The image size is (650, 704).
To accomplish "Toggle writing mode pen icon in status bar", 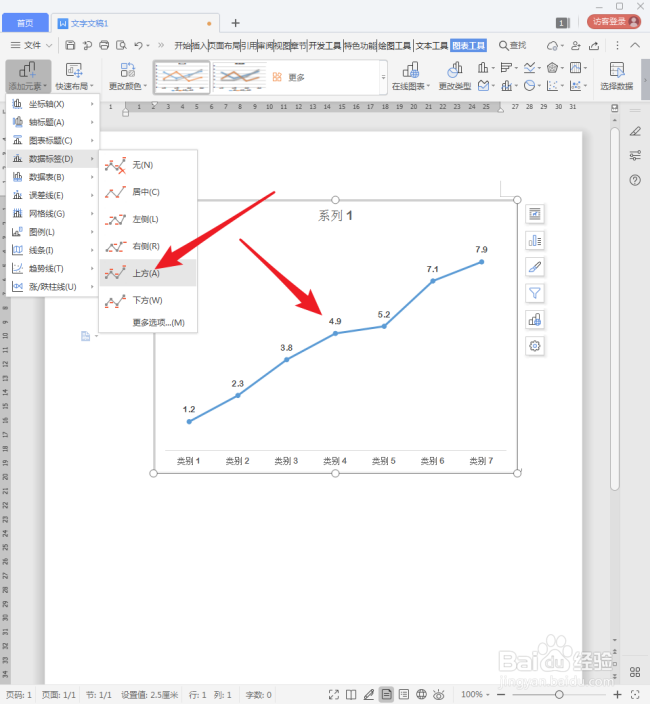I will 369,695.
